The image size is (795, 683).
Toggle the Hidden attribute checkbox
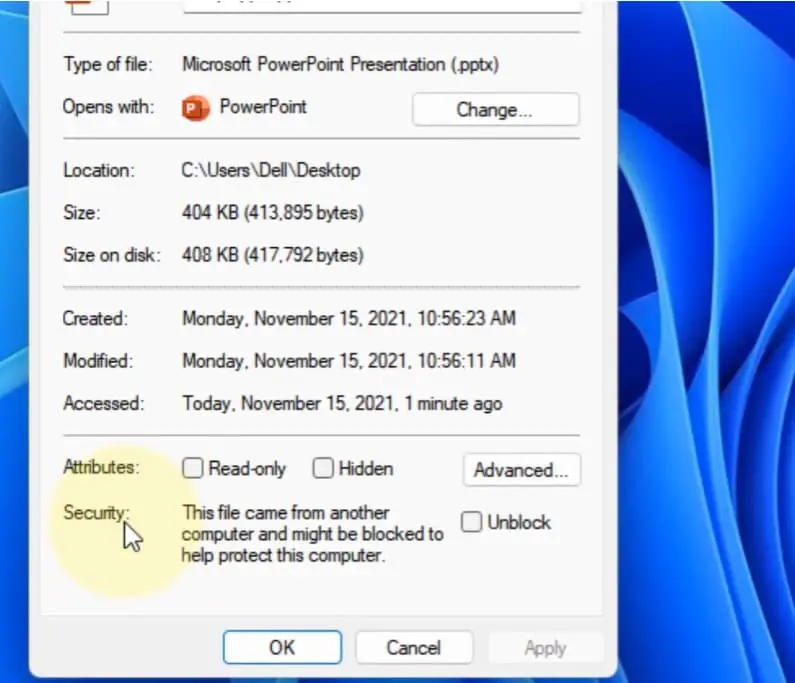323,468
